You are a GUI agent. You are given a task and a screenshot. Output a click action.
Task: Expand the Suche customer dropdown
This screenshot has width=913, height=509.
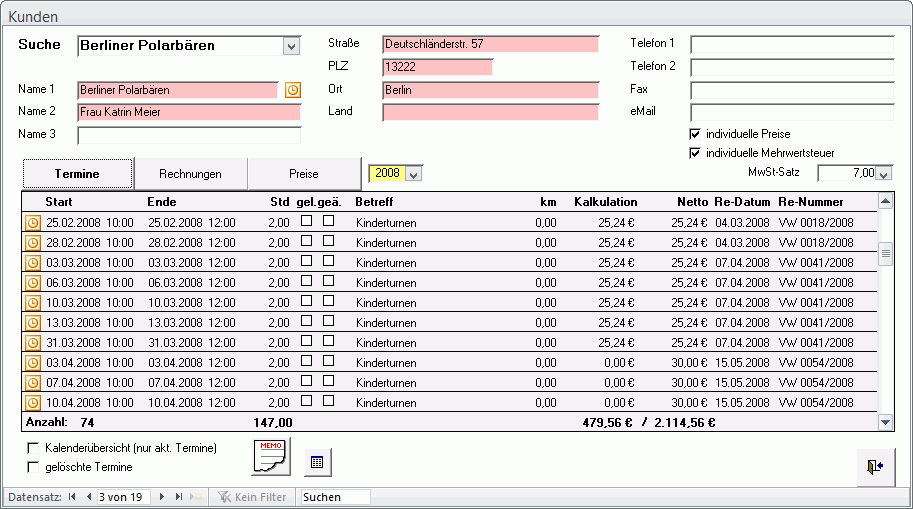(x=291, y=46)
